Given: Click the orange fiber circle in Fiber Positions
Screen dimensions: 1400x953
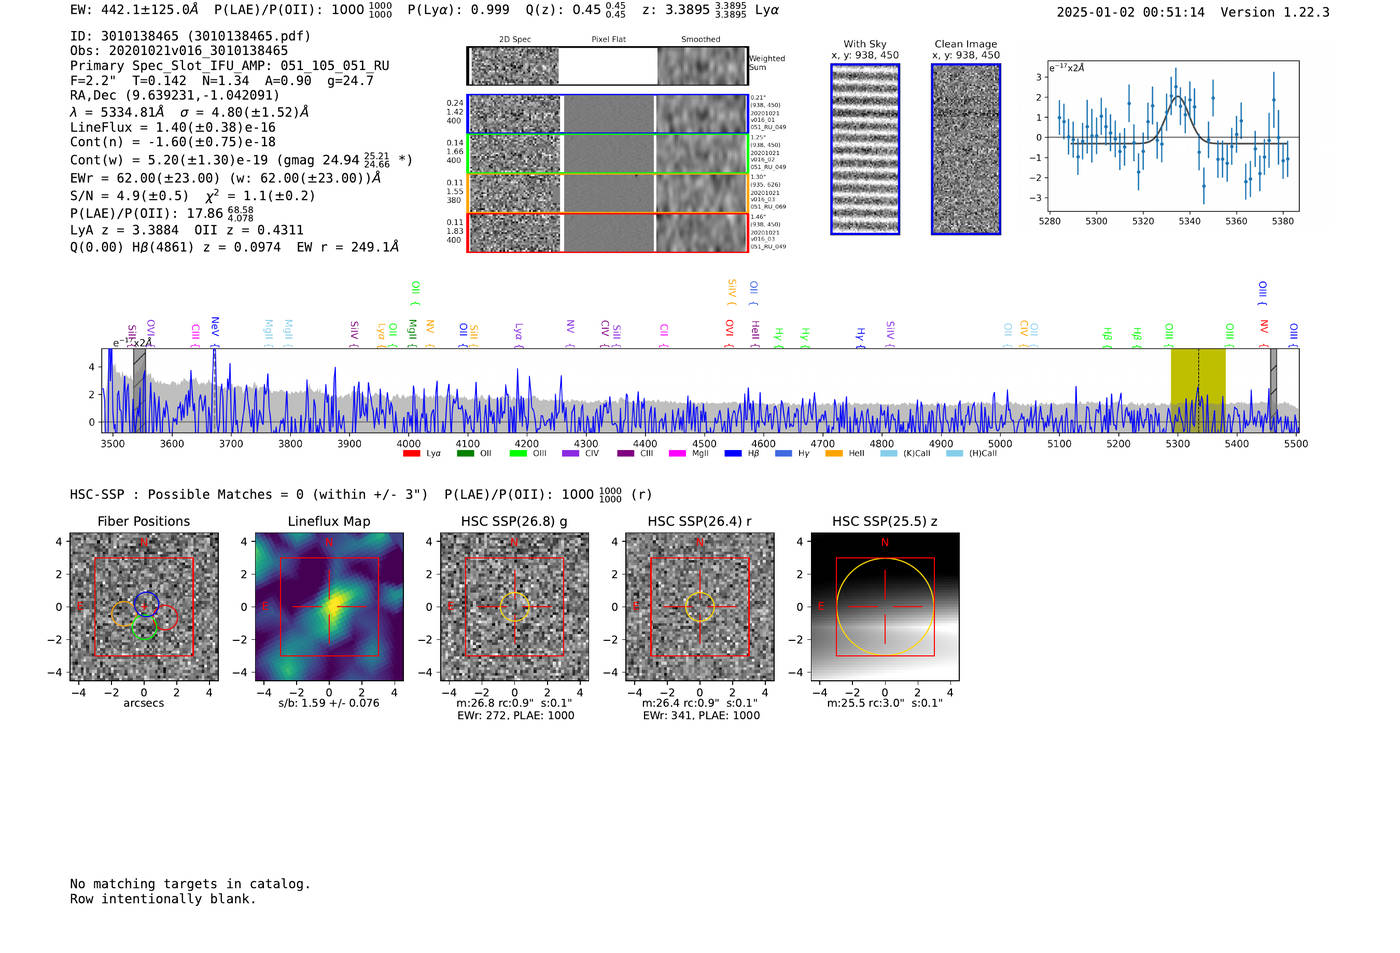Looking at the screenshot, I should (123, 616).
